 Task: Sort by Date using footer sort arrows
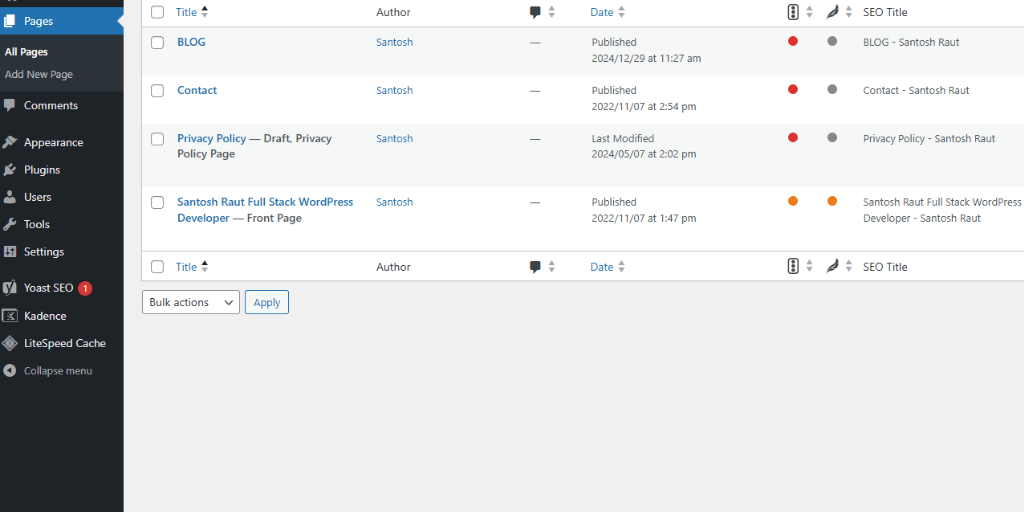pyautogui.click(x=621, y=266)
